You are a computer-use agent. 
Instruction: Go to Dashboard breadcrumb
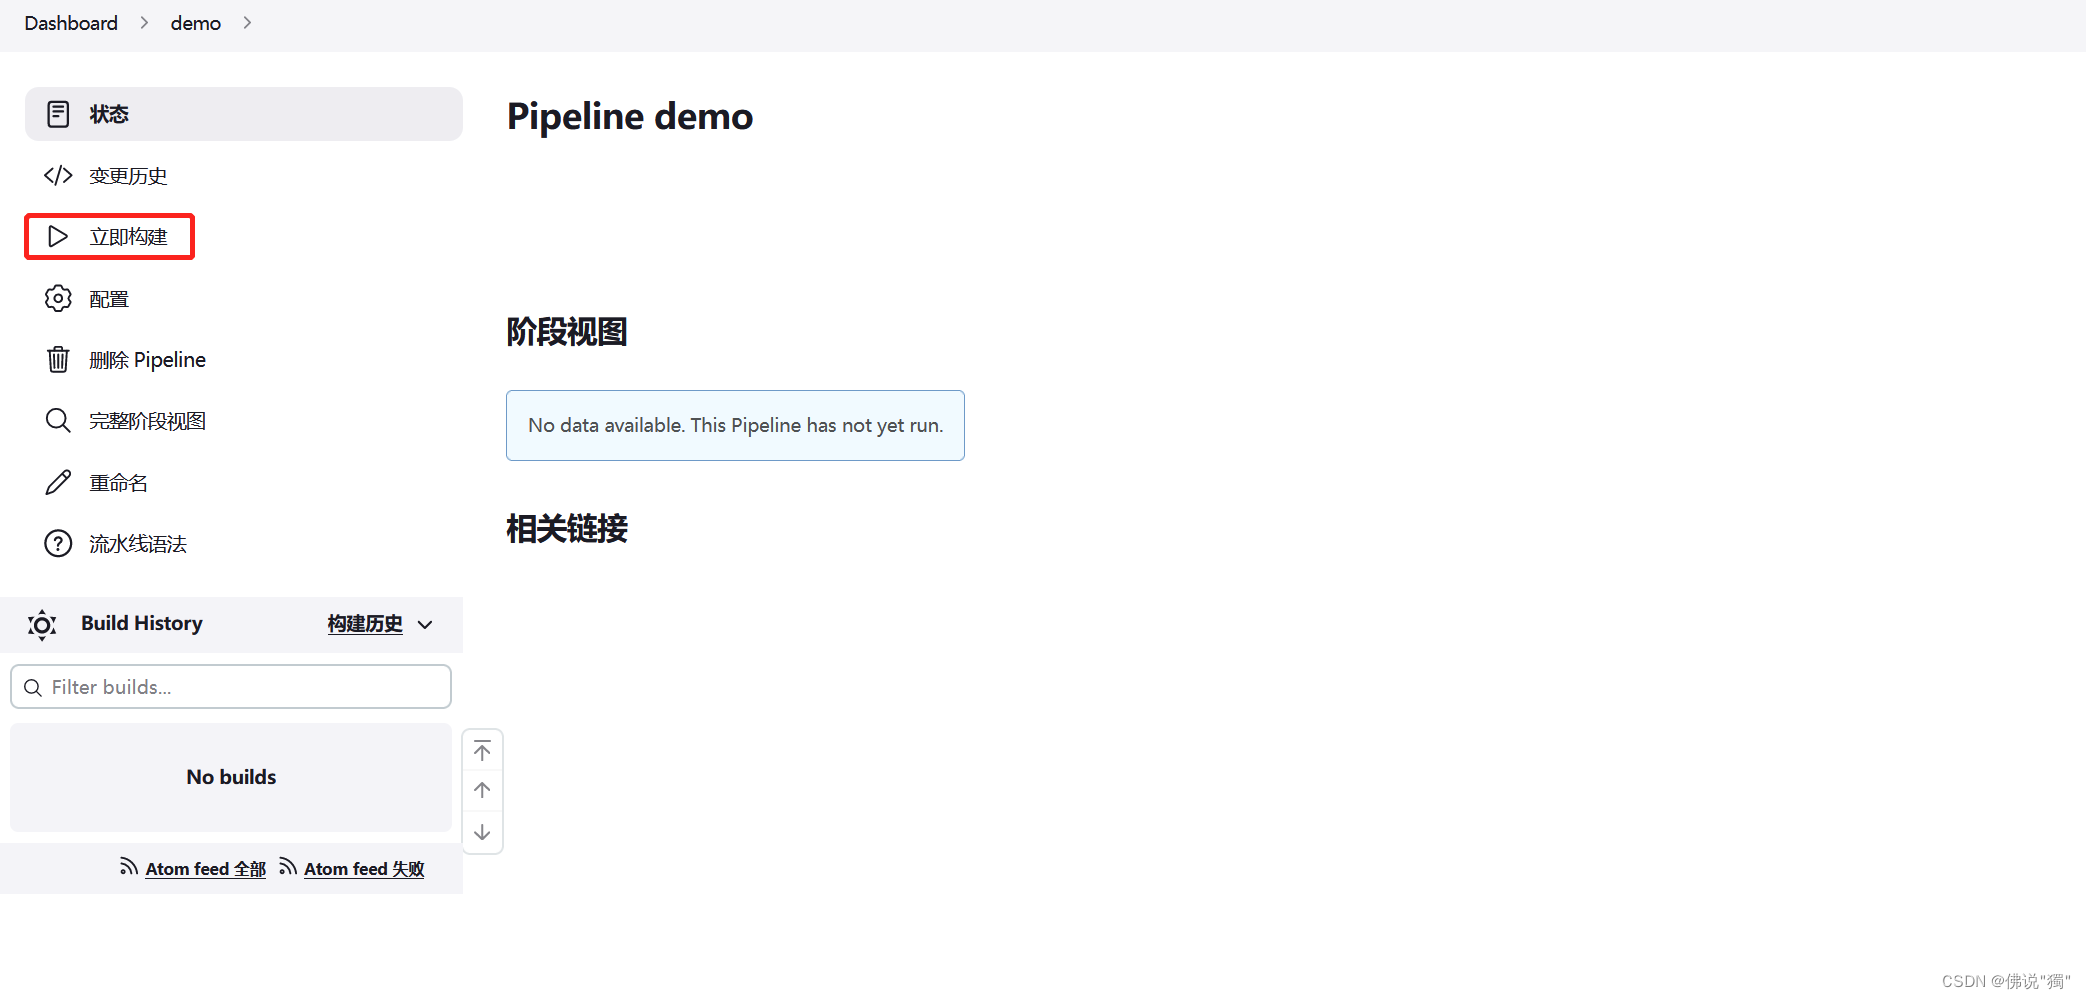(x=71, y=23)
